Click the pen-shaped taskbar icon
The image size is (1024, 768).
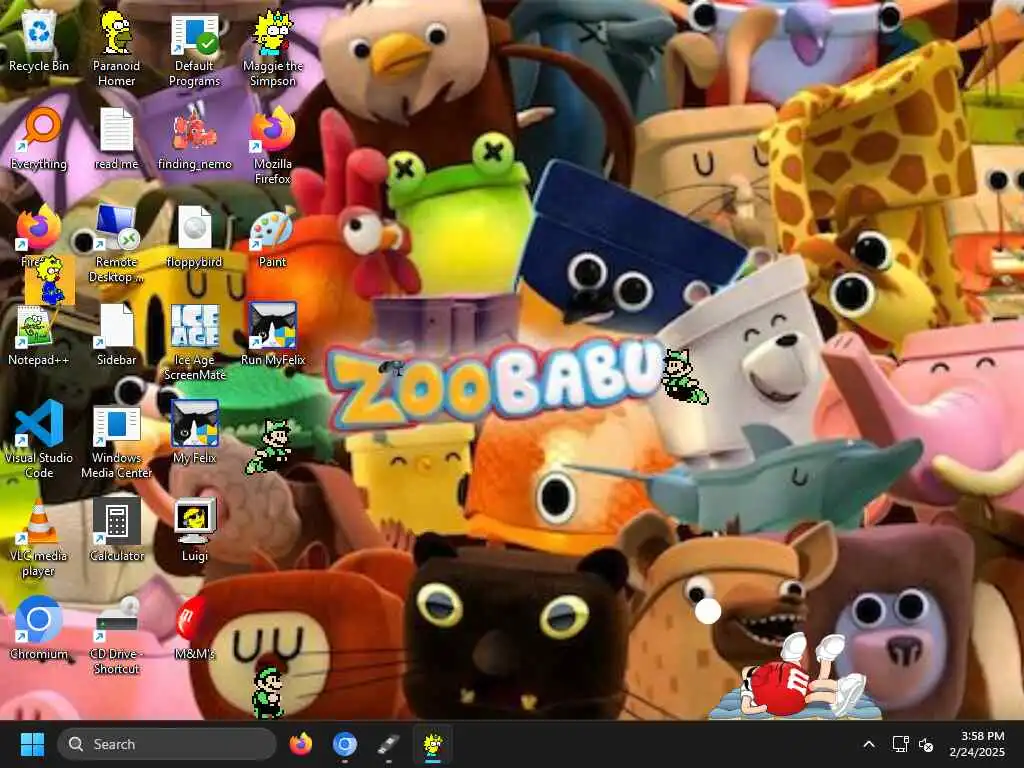click(388, 744)
